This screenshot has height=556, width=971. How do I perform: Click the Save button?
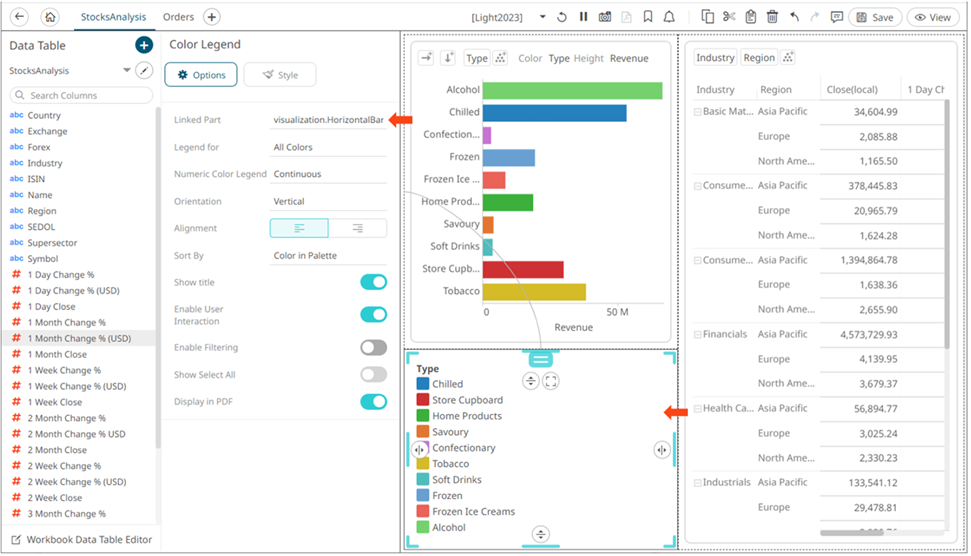(x=874, y=17)
